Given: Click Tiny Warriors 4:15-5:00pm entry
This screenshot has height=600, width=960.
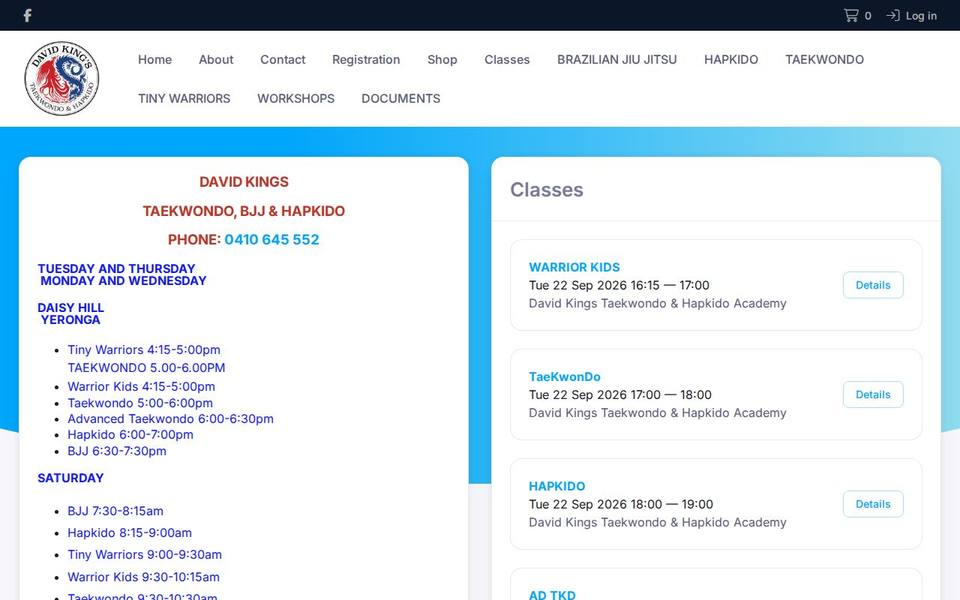Looking at the screenshot, I should [x=144, y=350].
